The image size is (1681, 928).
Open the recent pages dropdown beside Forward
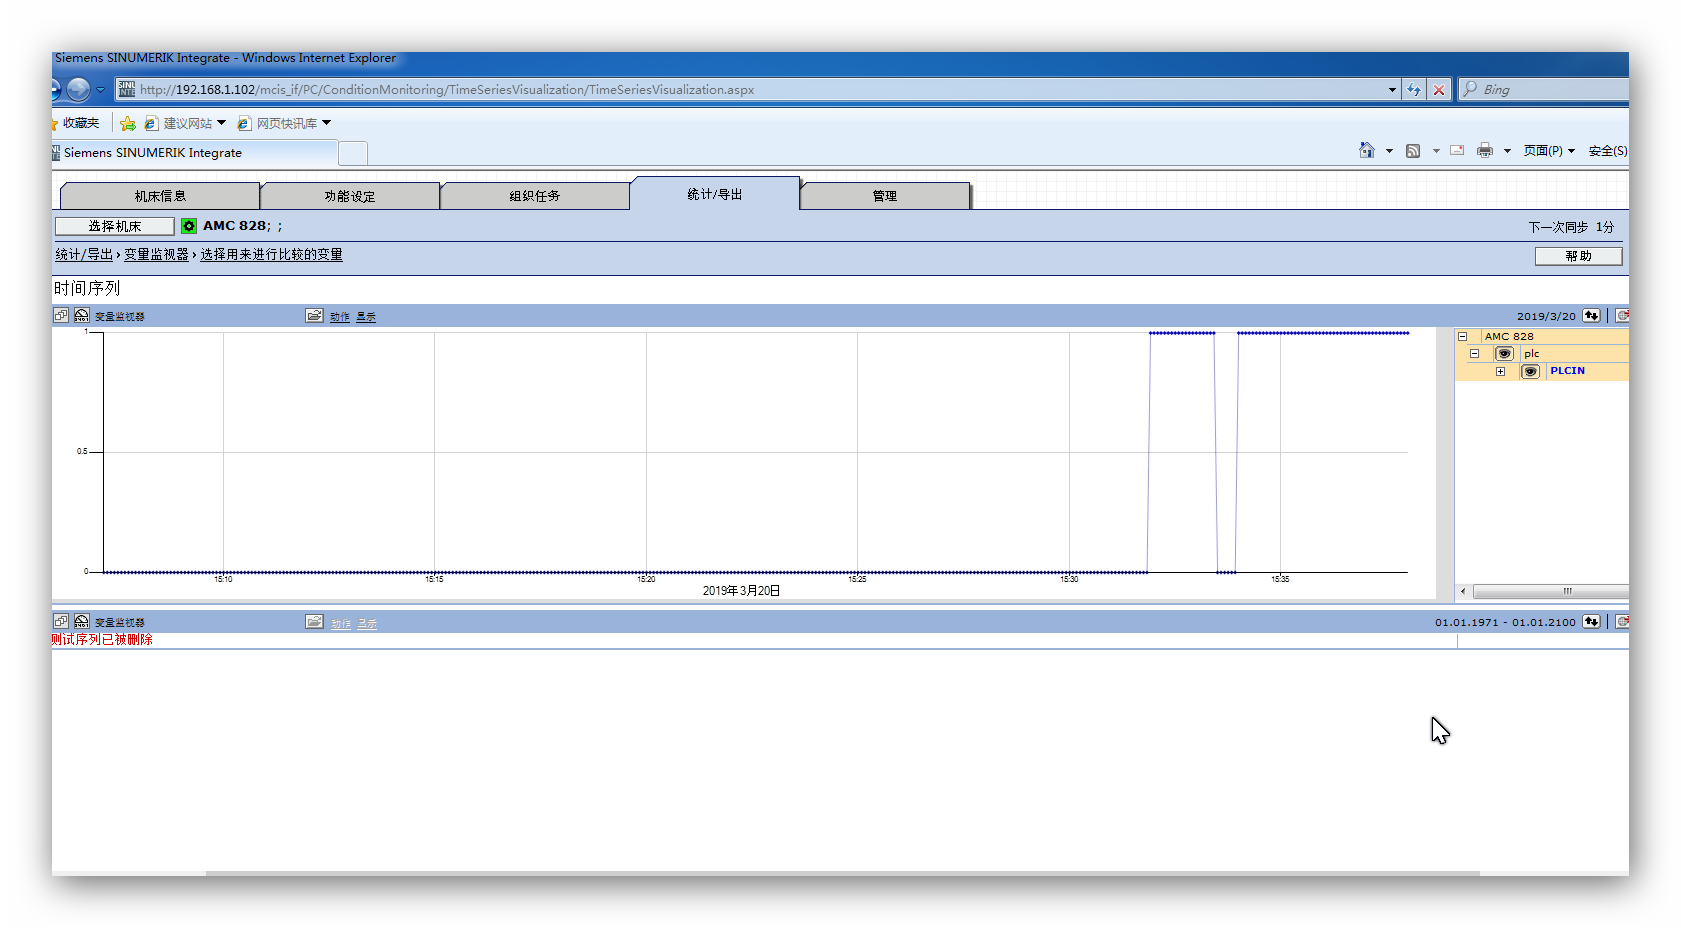click(100, 89)
